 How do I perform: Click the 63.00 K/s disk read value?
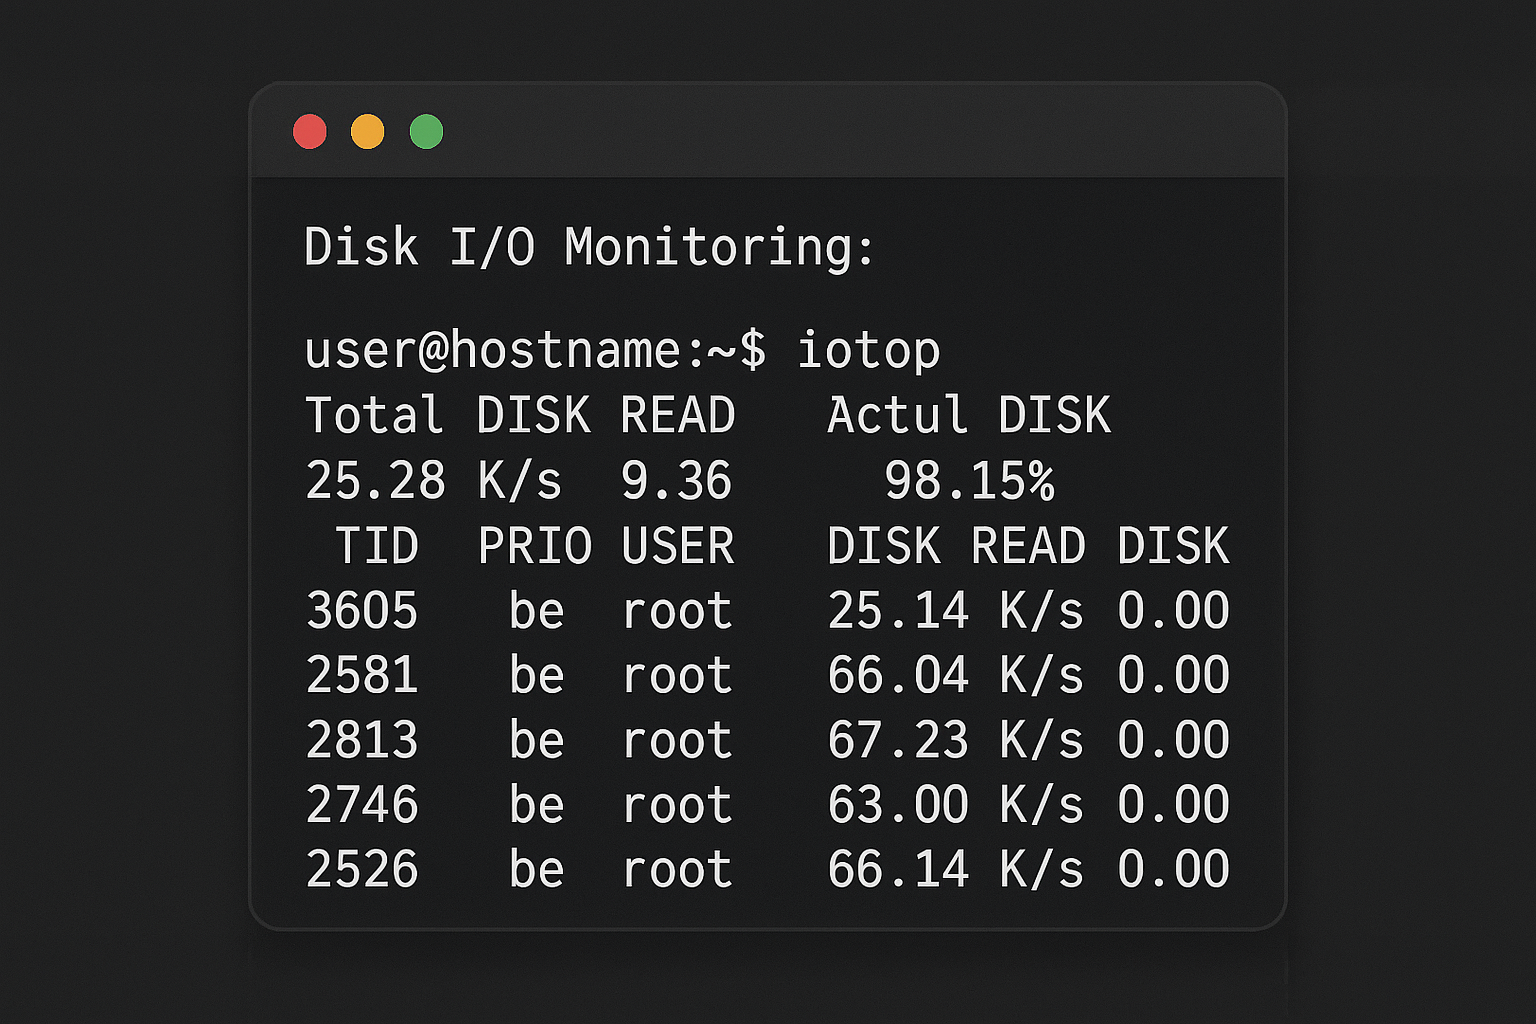(x=955, y=806)
